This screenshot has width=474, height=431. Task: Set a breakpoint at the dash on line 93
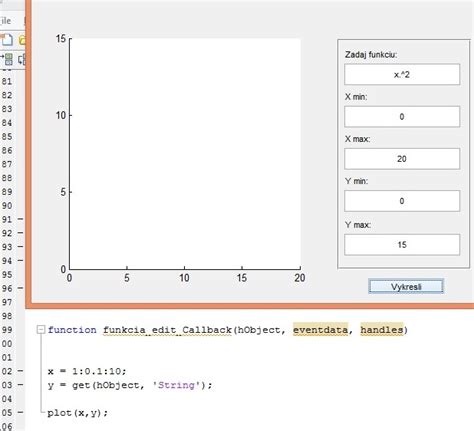20,247
